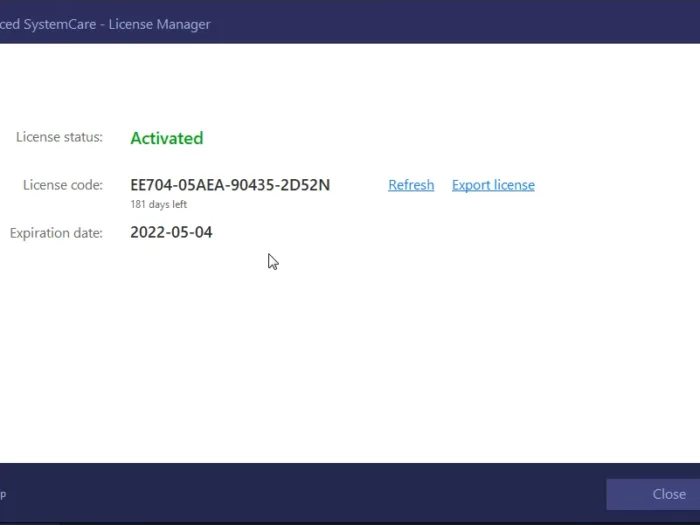Image resolution: width=700 pixels, height=525 pixels.
Task: Click the License Manager title text
Action: pos(162,24)
